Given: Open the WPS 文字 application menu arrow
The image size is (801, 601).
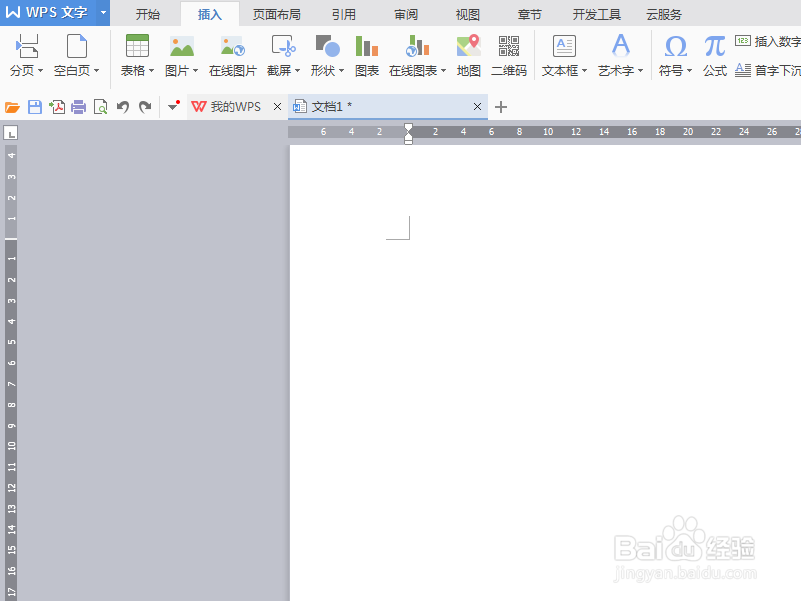Looking at the screenshot, I should pyautogui.click(x=103, y=12).
